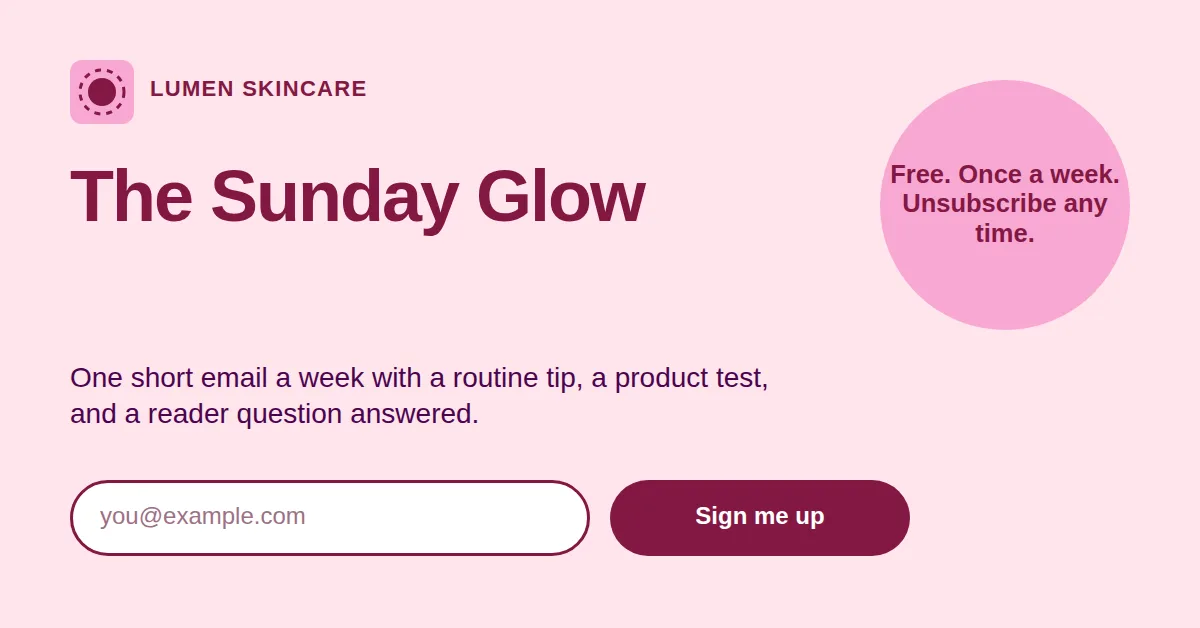Image resolution: width=1200 pixels, height=628 pixels.
Task: Click the word time. in the badge
Action: pyautogui.click(x=1005, y=233)
